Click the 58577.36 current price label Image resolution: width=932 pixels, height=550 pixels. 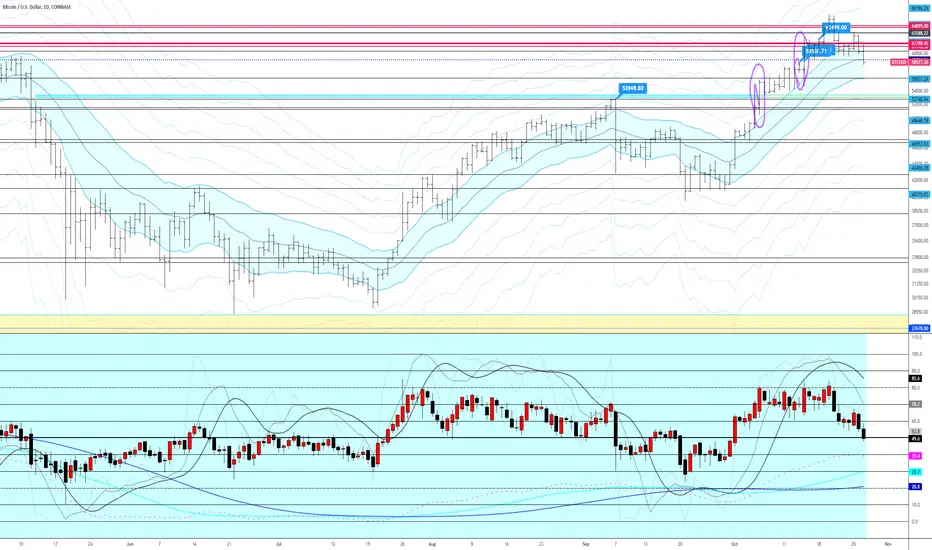920,62
